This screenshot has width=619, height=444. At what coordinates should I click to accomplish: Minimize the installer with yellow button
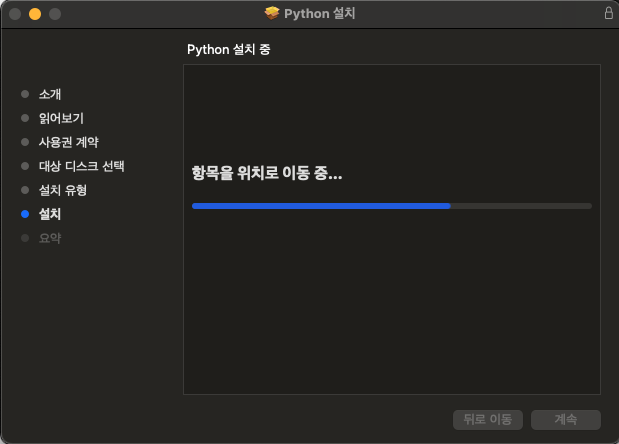[35, 14]
